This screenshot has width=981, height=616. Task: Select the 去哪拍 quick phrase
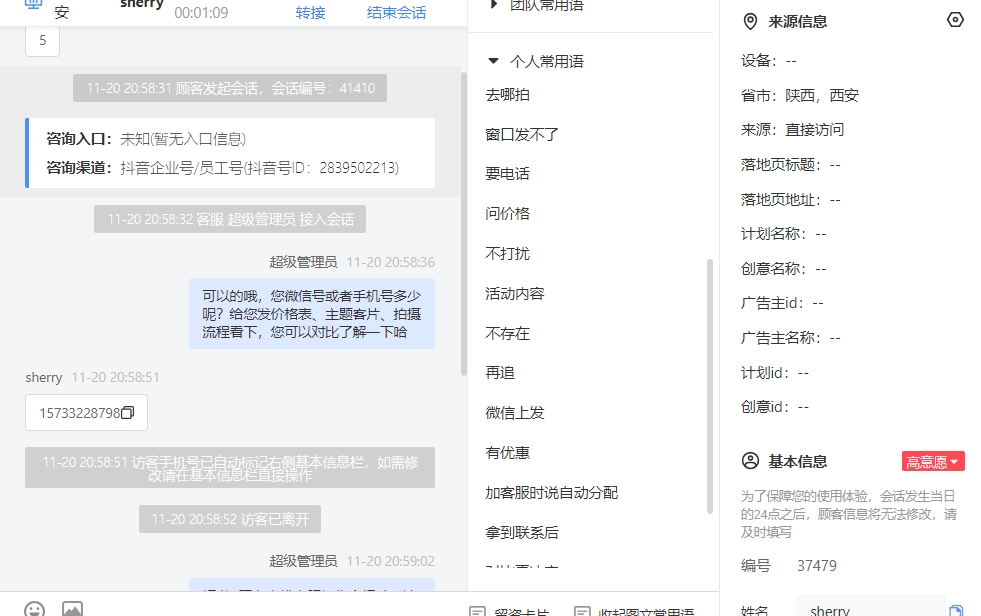click(x=507, y=95)
